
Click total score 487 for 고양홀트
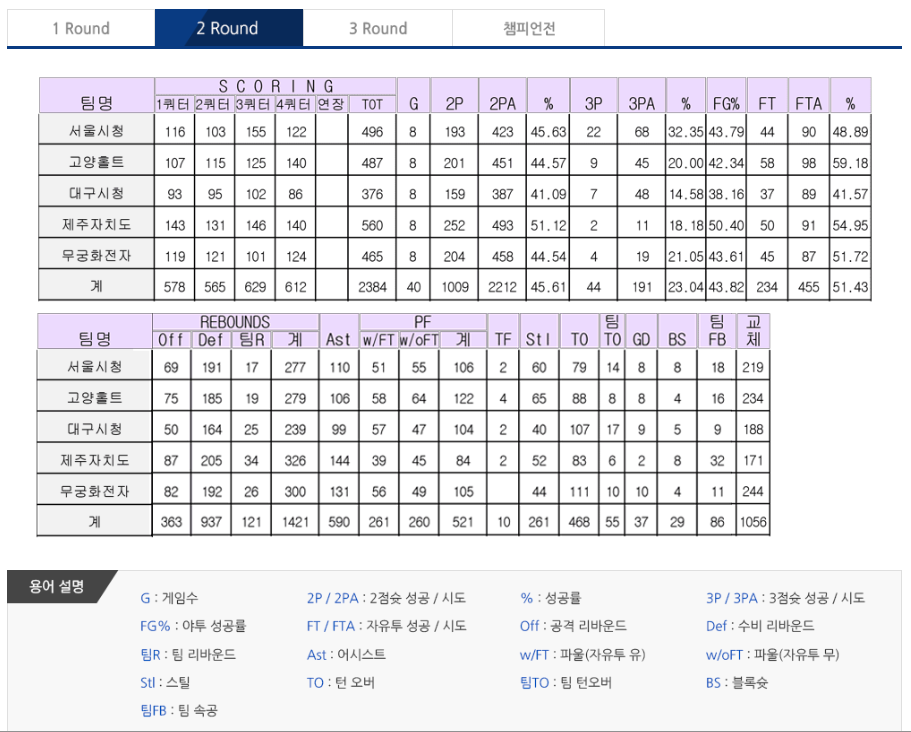tap(372, 163)
